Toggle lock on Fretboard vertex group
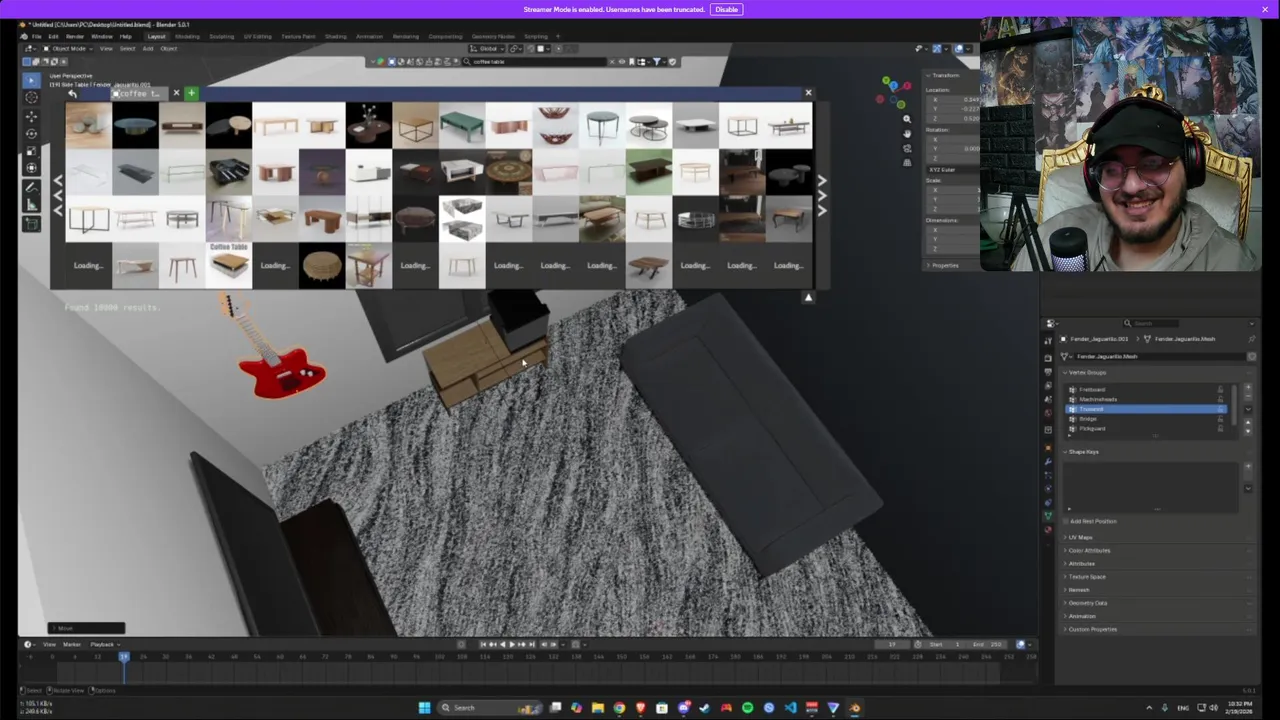This screenshot has width=1280, height=720. 1220,389
